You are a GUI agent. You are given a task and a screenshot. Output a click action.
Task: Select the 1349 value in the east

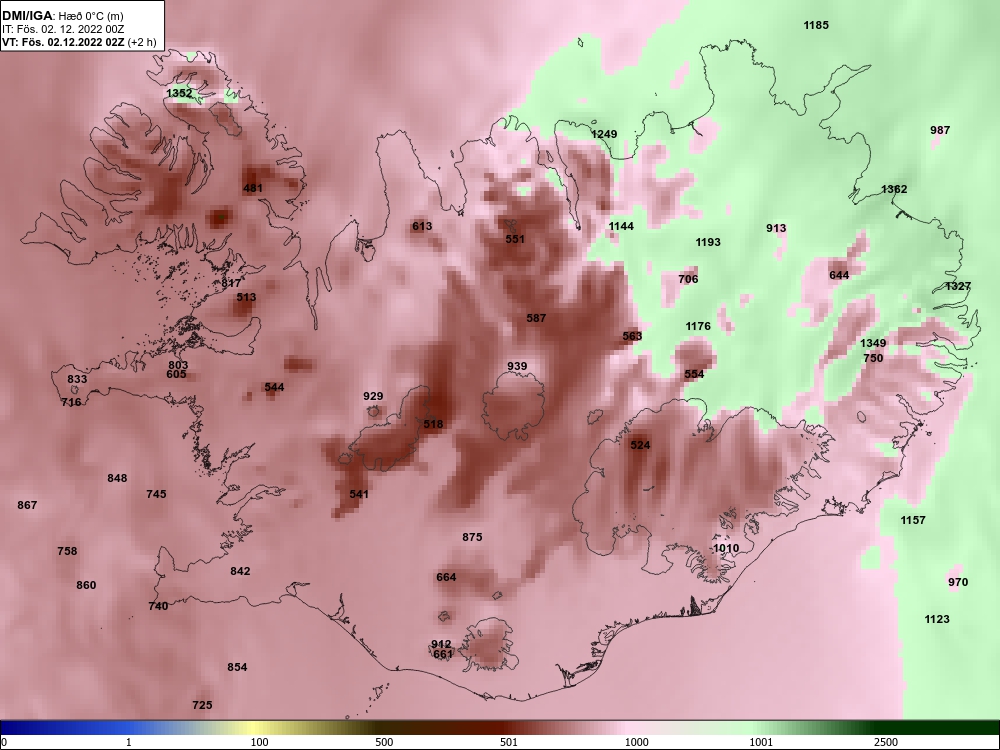(x=873, y=343)
